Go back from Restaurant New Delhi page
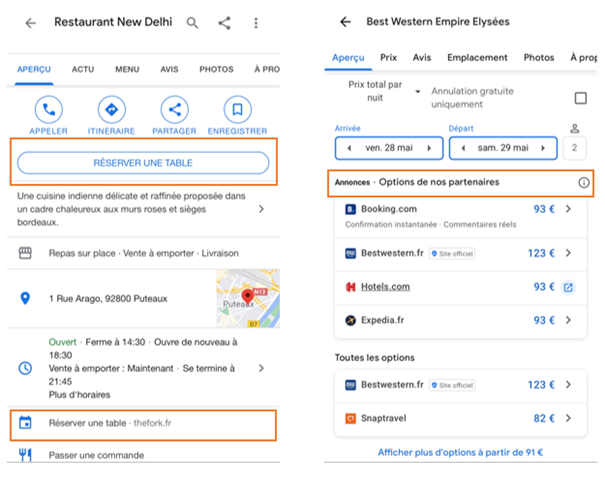This screenshot has height=484, width=605. tap(30, 23)
